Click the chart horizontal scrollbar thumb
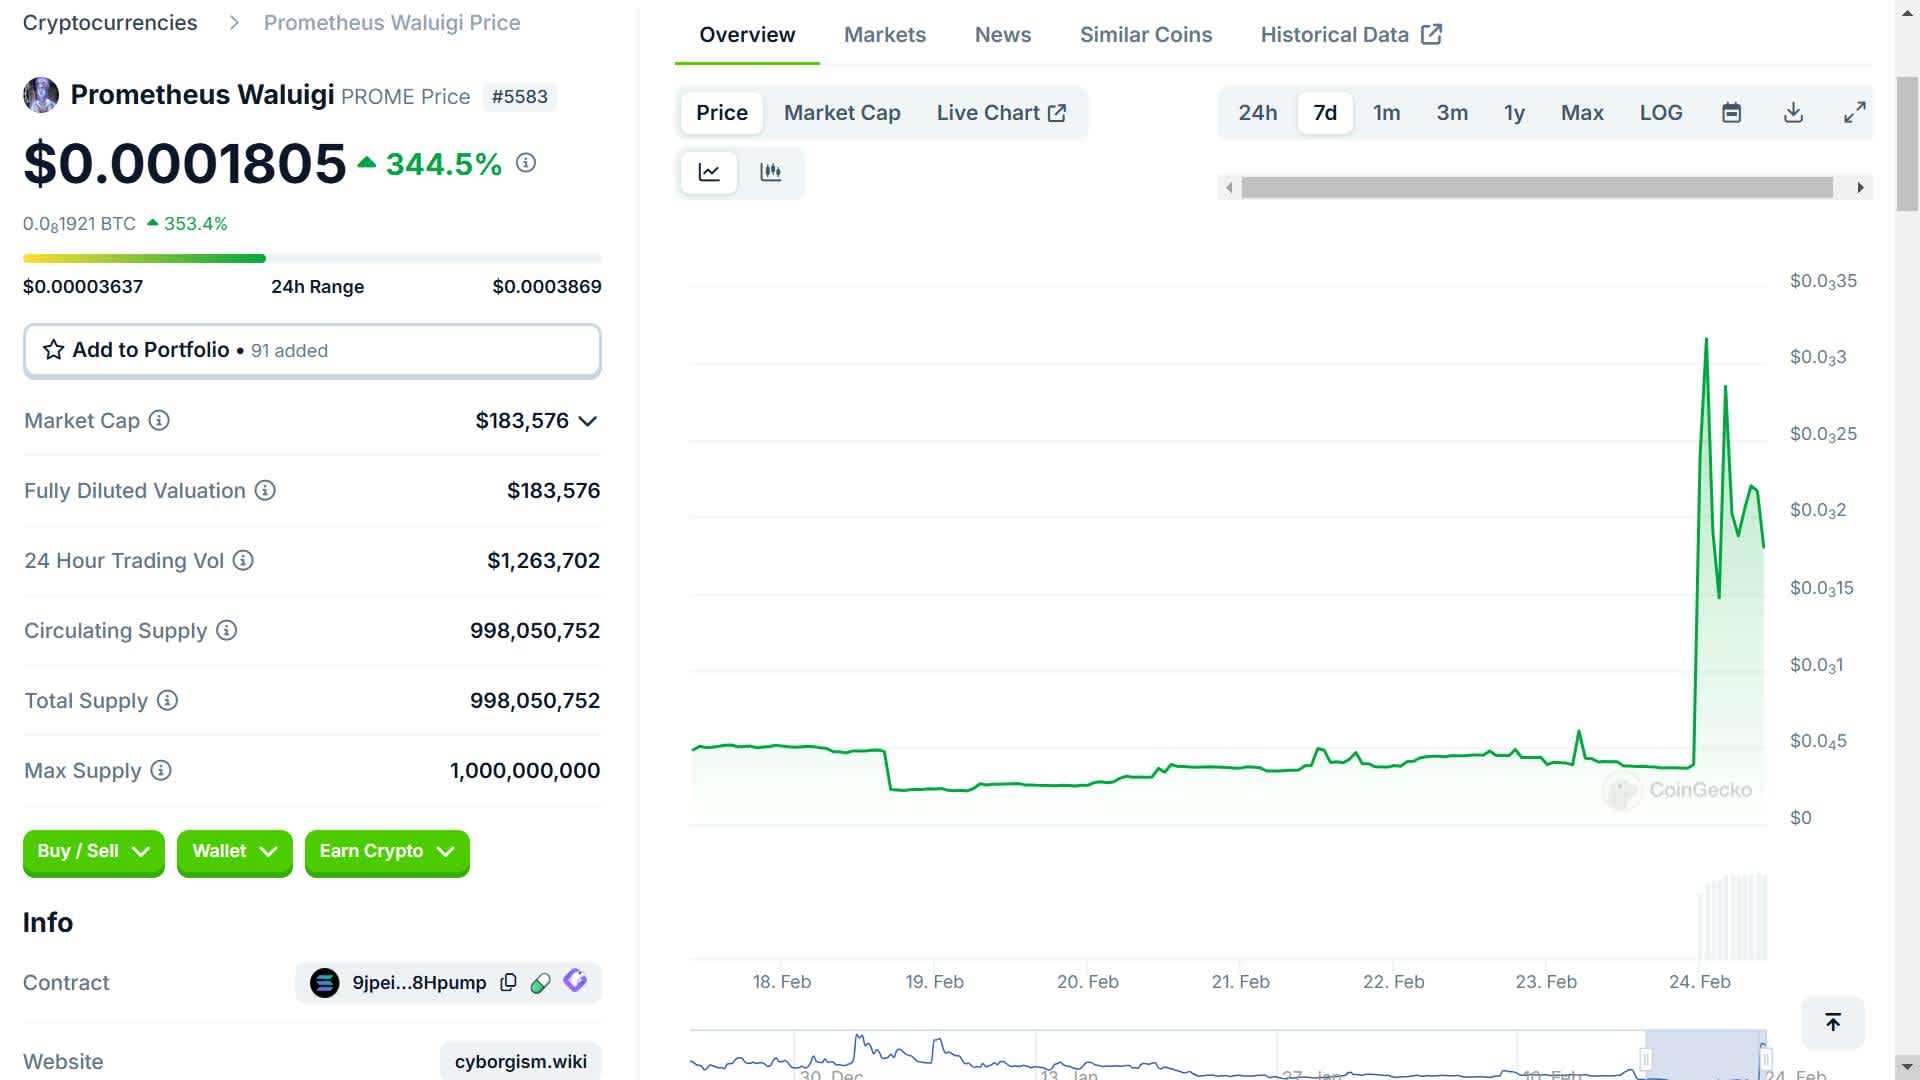Viewport: 1920px width, 1080px height. [1537, 187]
